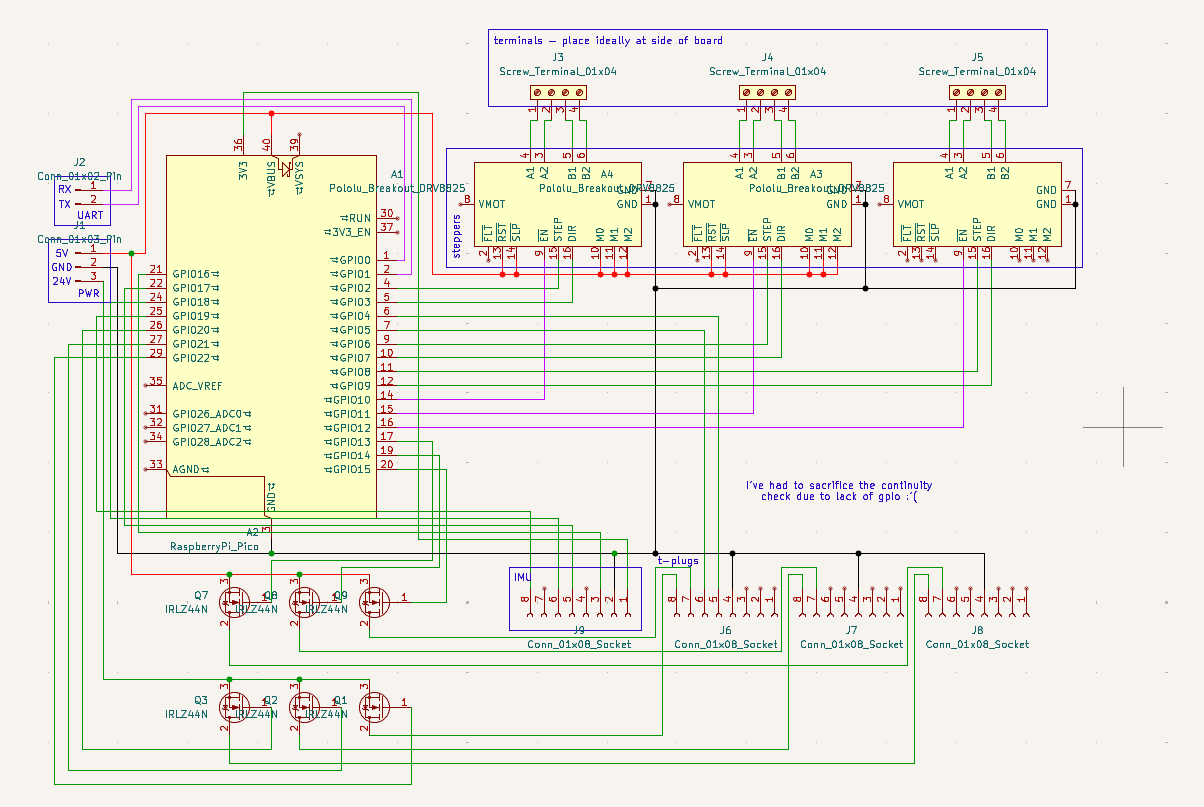Click the 'J7' reference label
This screenshot has height=807, width=1204.
[852, 630]
